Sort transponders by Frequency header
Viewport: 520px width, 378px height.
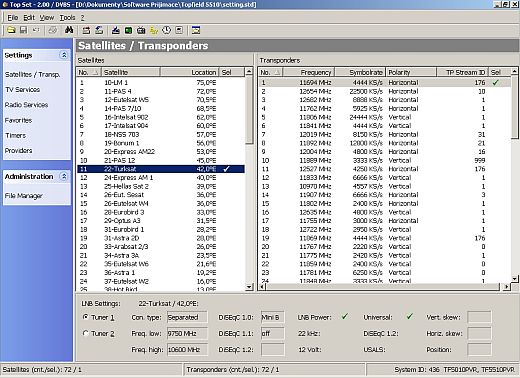pos(309,72)
